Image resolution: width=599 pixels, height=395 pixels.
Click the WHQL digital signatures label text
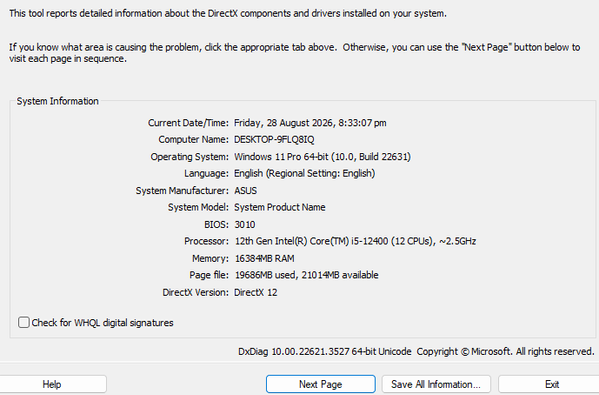pos(102,323)
